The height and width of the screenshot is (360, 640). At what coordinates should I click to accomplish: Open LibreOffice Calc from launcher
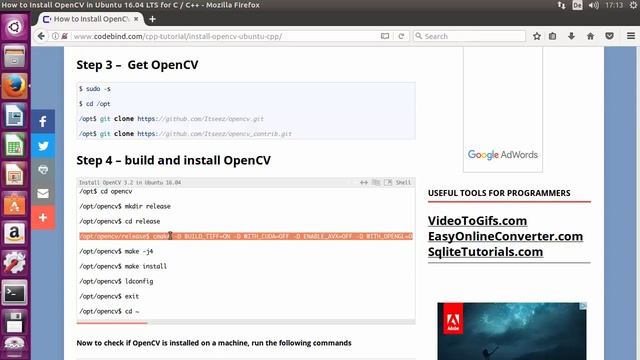(x=14, y=145)
